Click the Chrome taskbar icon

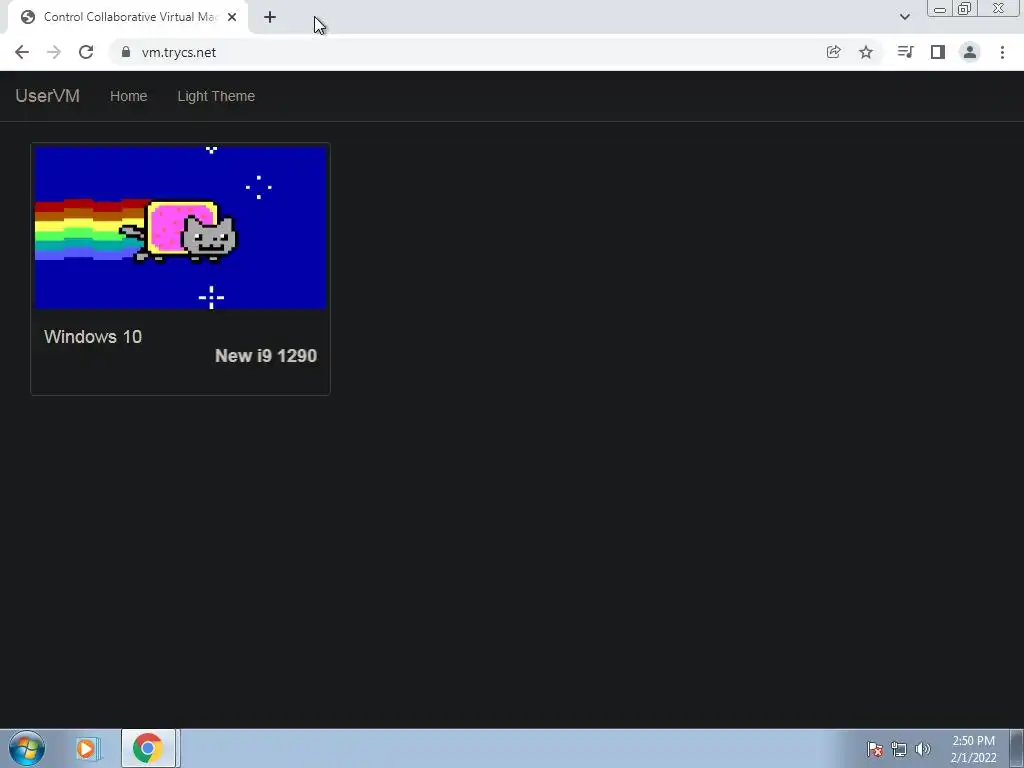click(148, 748)
